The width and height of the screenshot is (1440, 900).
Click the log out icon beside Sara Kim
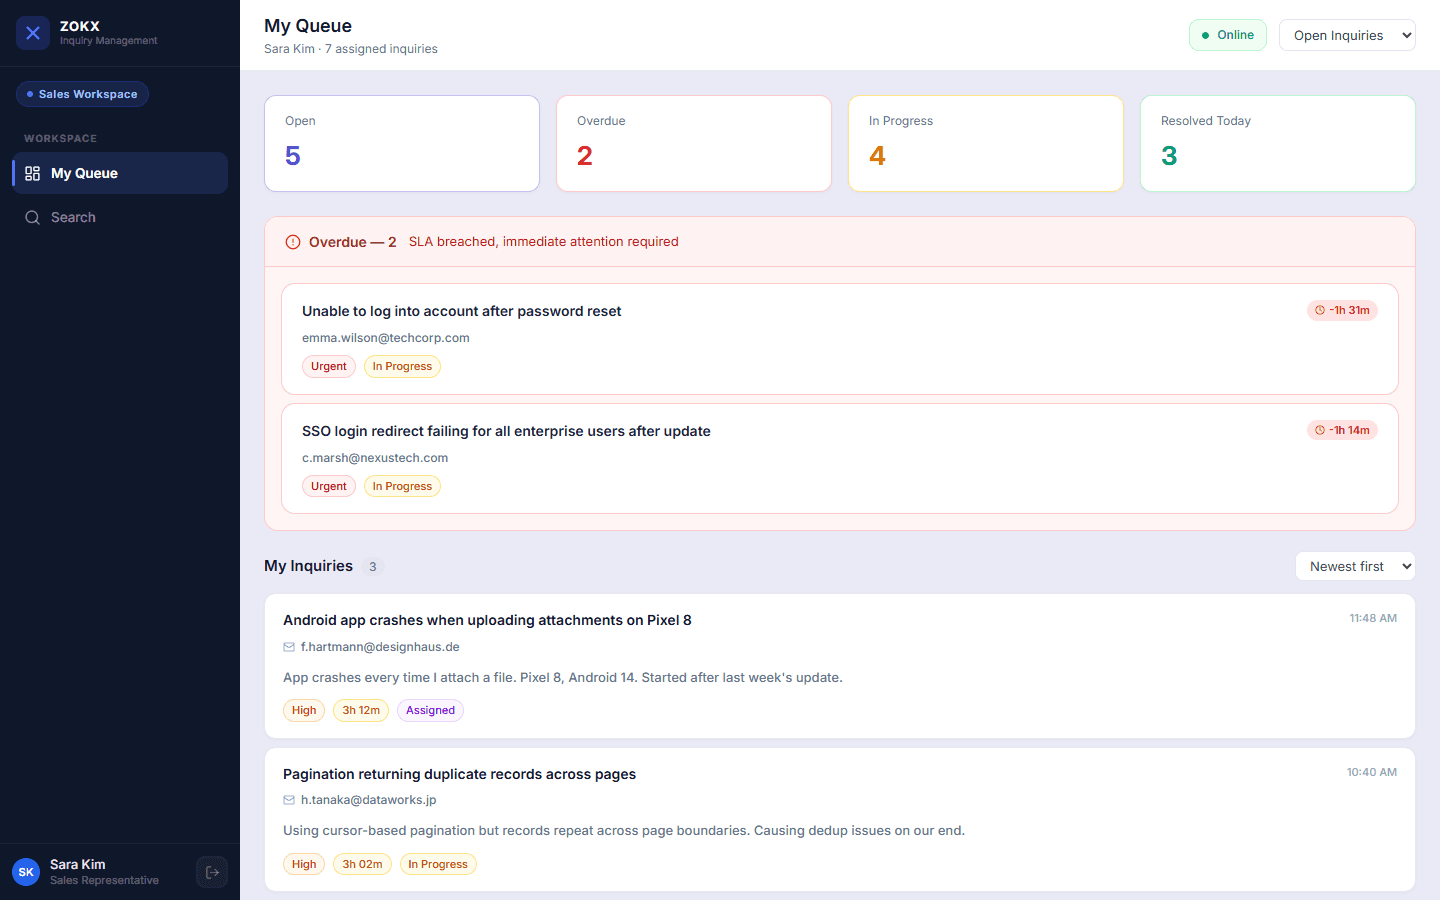(x=212, y=872)
